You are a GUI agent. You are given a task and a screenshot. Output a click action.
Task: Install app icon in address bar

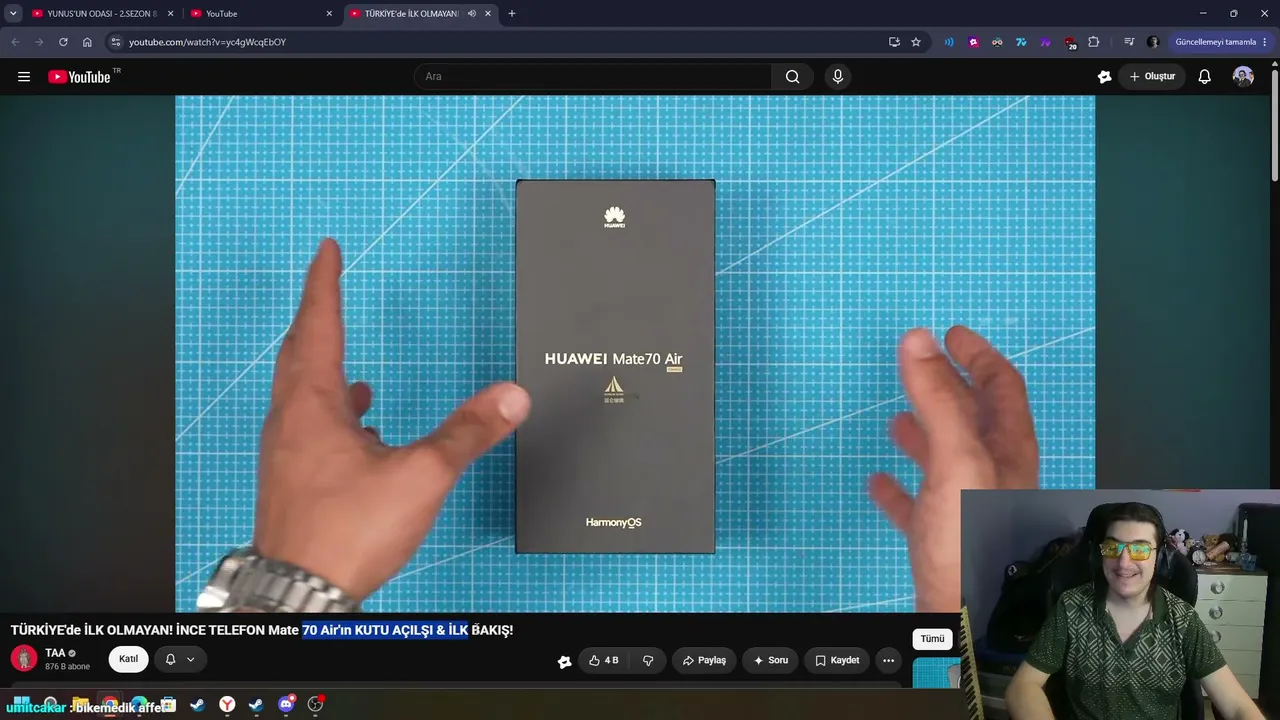[x=894, y=42]
